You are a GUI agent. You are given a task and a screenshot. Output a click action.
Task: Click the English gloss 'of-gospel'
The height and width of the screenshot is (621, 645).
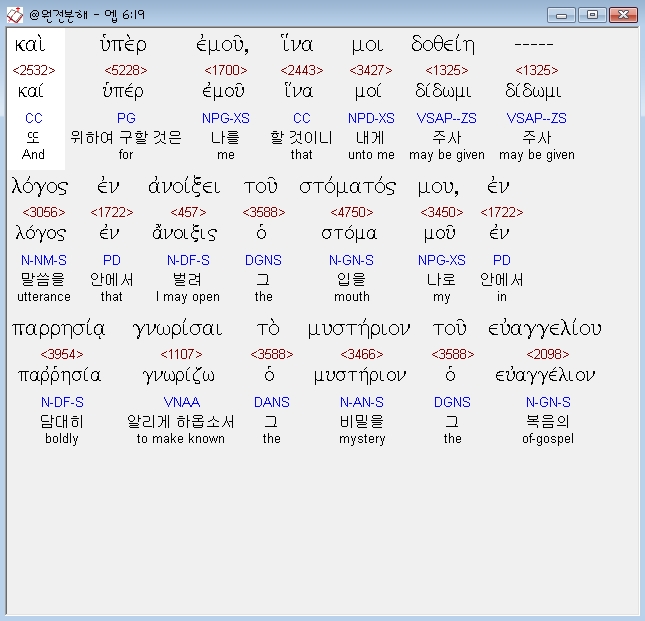(548, 438)
